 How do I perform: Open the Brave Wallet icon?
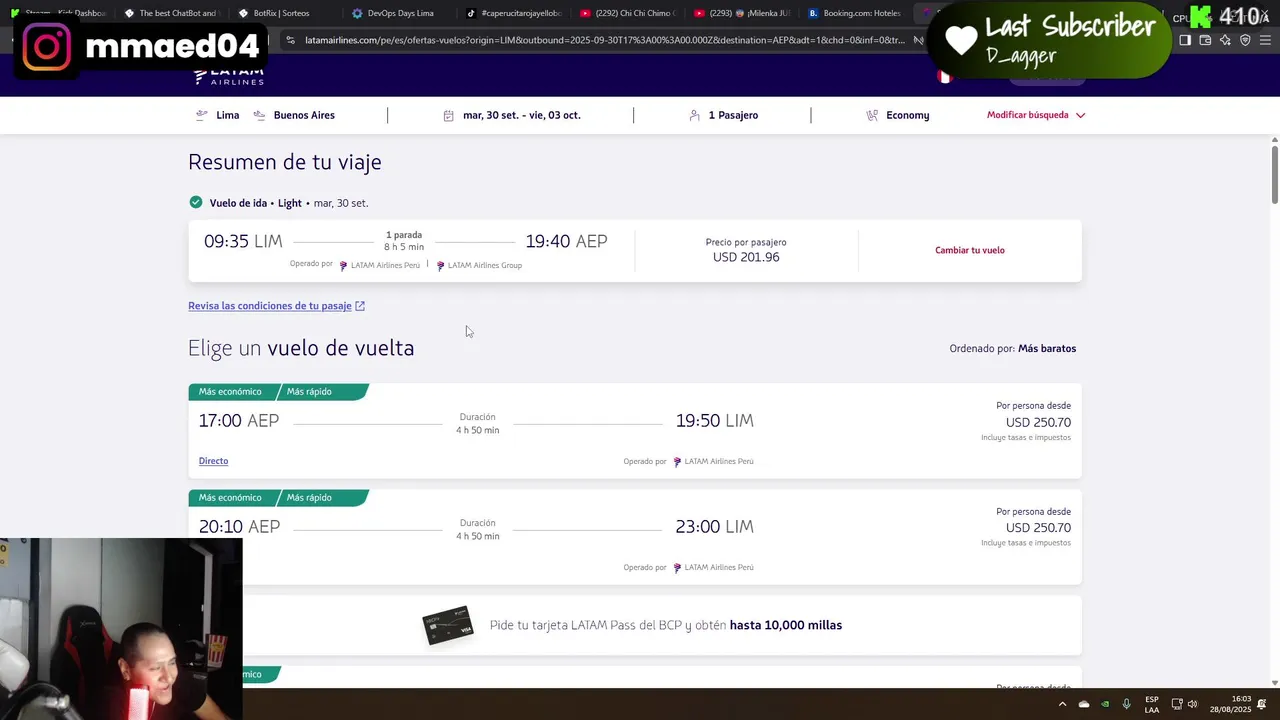tap(1205, 40)
